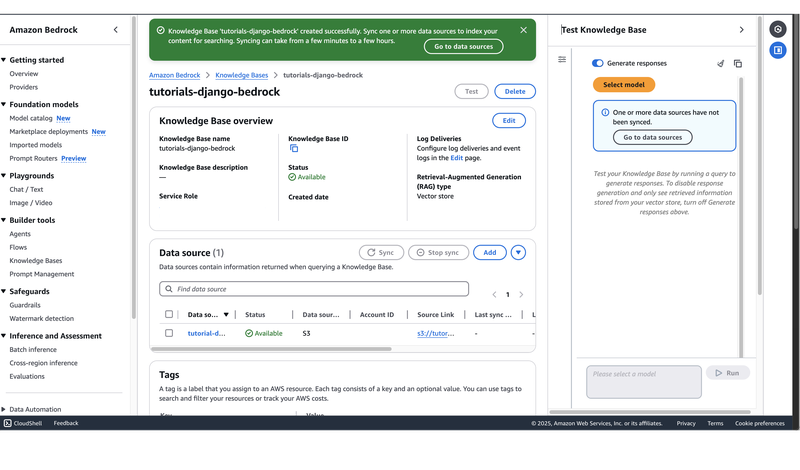The height and width of the screenshot is (470, 800).
Task: Expand the Data Automation section
Action: [4, 409]
